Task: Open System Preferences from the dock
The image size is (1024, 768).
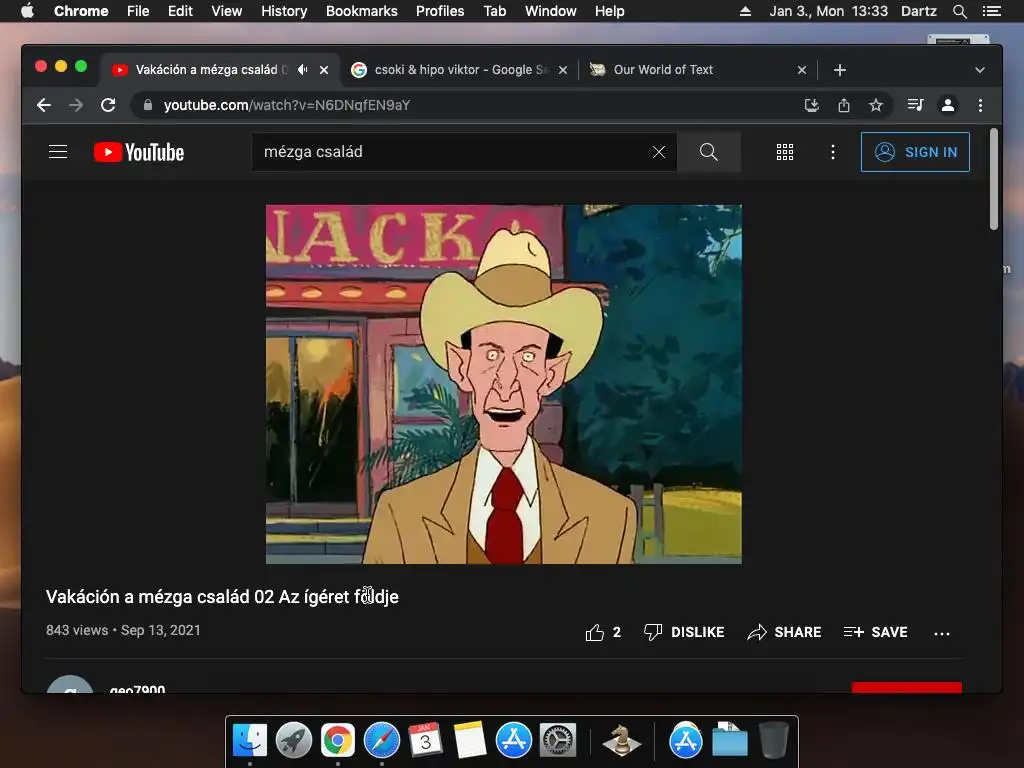Action: tap(558, 741)
